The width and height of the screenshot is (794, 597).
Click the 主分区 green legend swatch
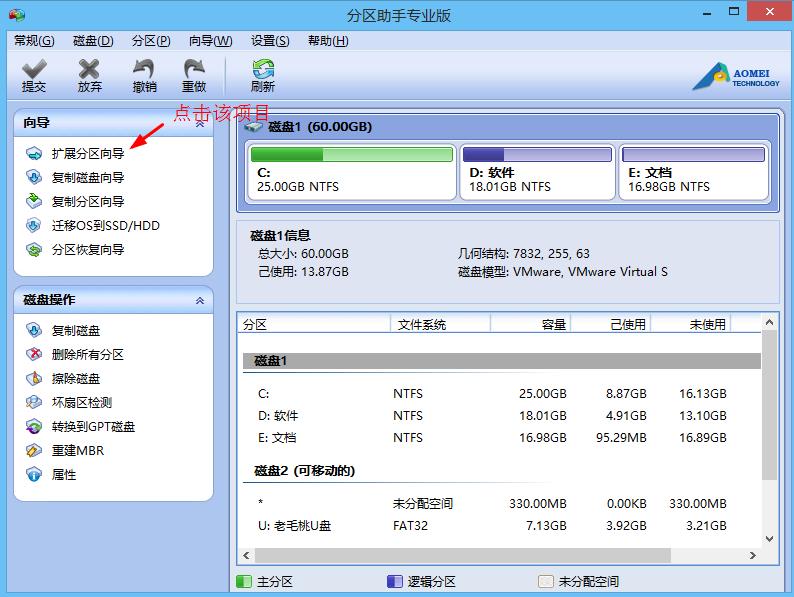244,581
